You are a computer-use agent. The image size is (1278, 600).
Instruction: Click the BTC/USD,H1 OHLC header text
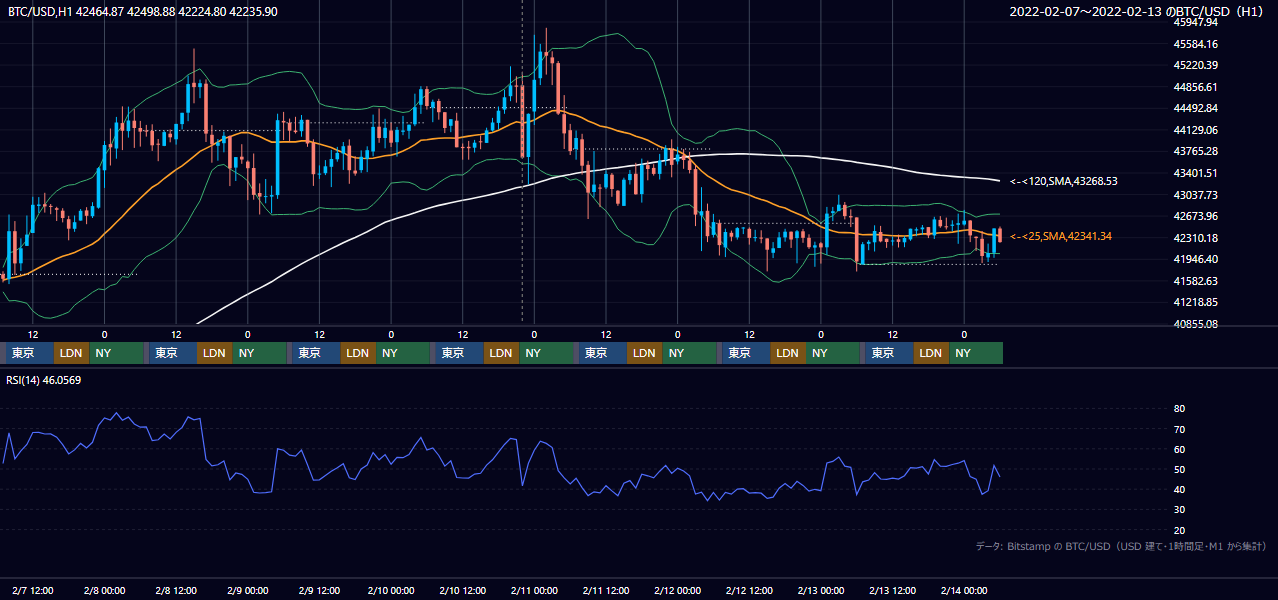pyautogui.click(x=143, y=11)
